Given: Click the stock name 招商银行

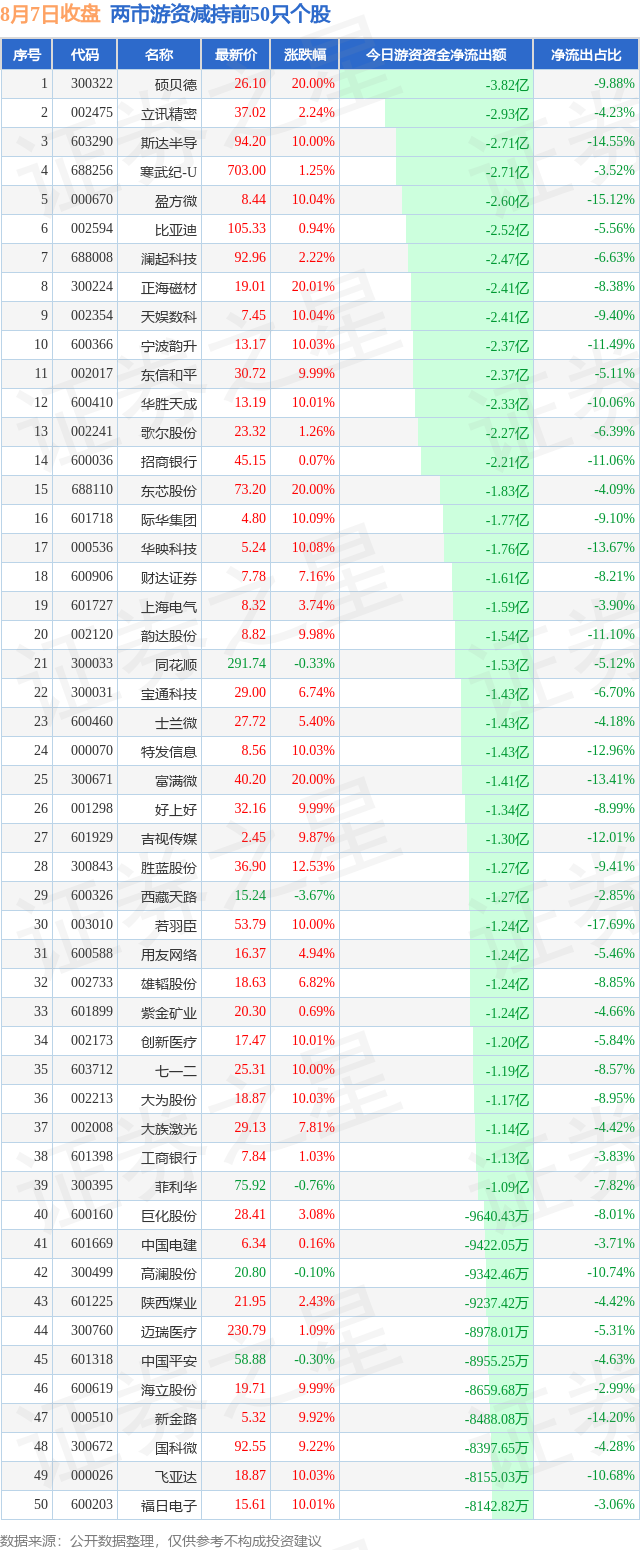Looking at the screenshot, I should tap(169, 461).
